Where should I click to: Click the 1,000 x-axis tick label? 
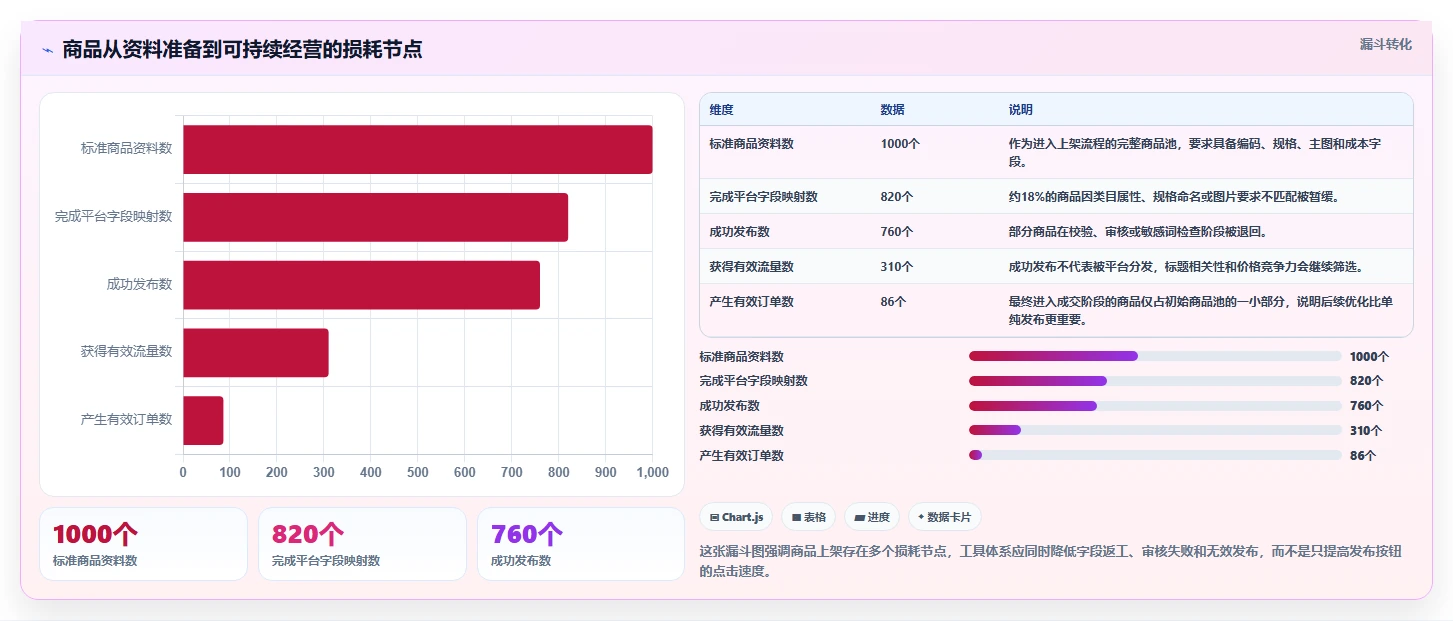pos(652,473)
